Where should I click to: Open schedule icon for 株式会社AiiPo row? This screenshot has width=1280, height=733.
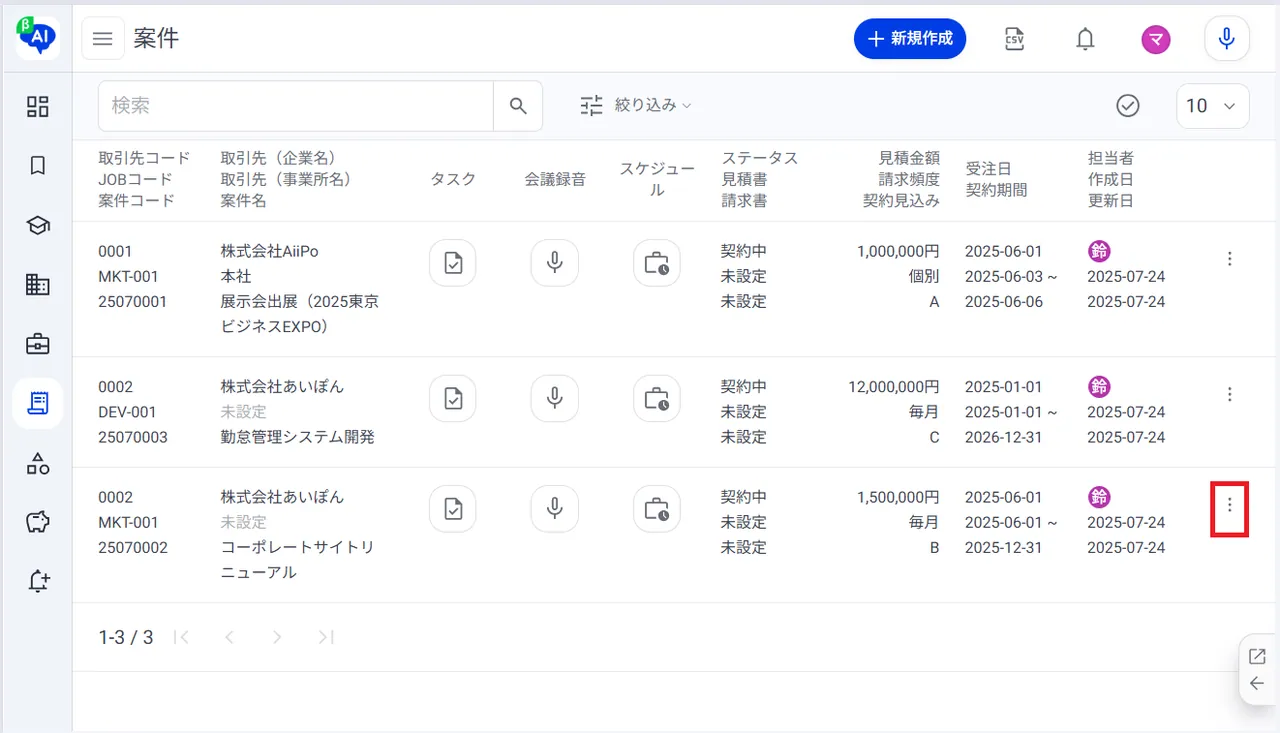click(657, 263)
